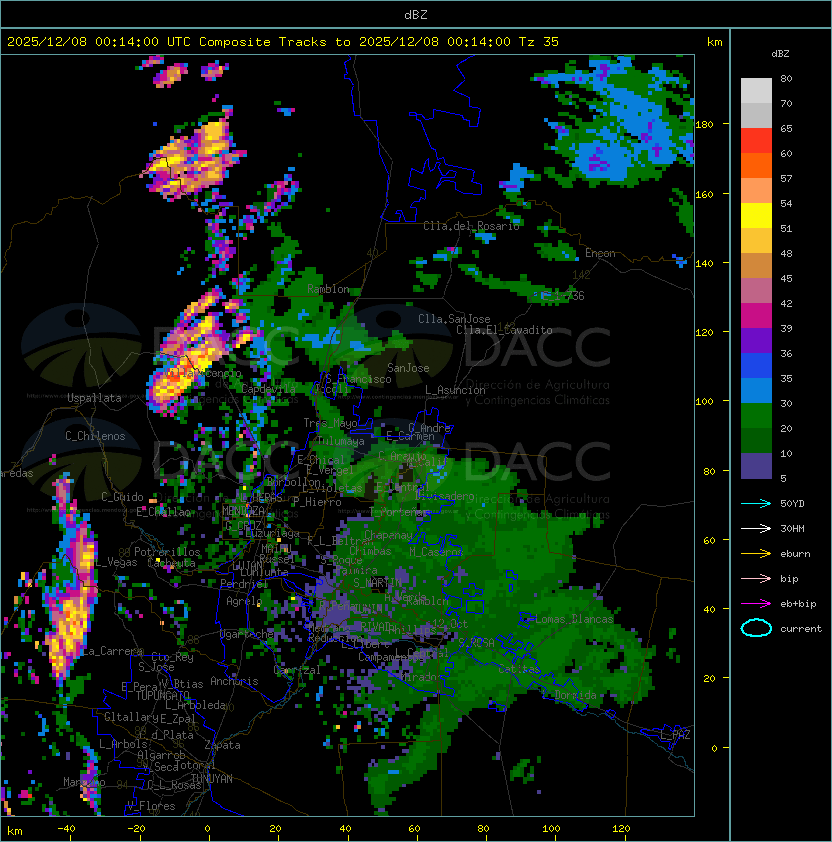832x842 pixels.
Task: Click the 'TUNUYAN' place label
Action: click(x=212, y=779)
